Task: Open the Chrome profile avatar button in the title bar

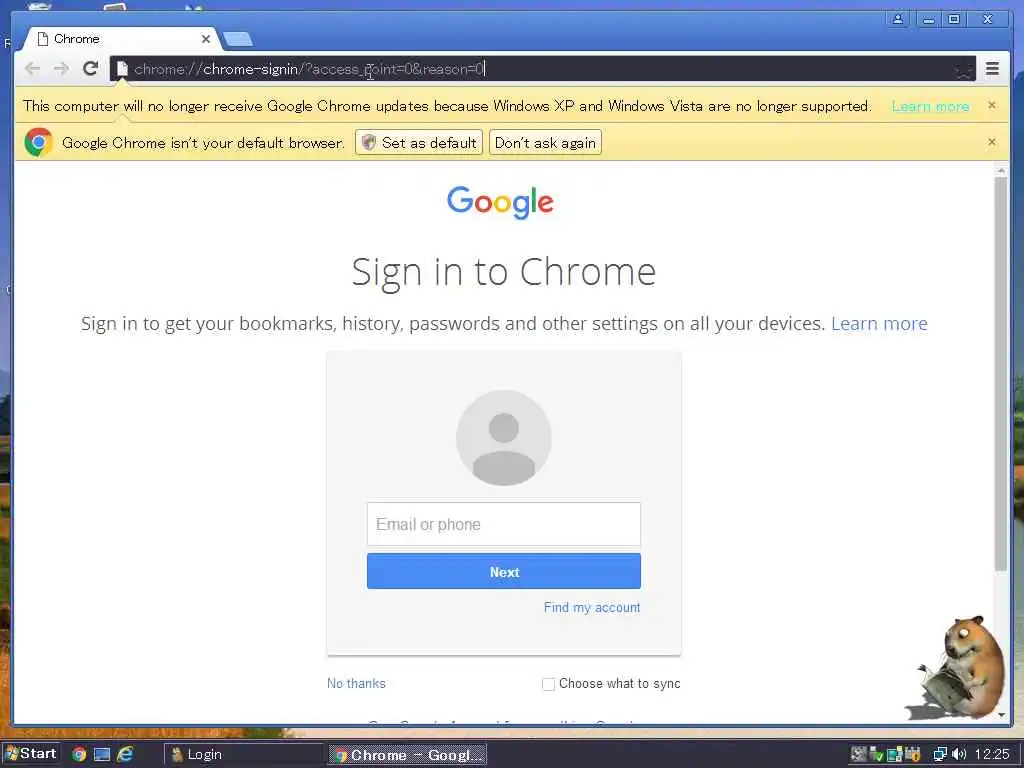Action: pos(898,19)
